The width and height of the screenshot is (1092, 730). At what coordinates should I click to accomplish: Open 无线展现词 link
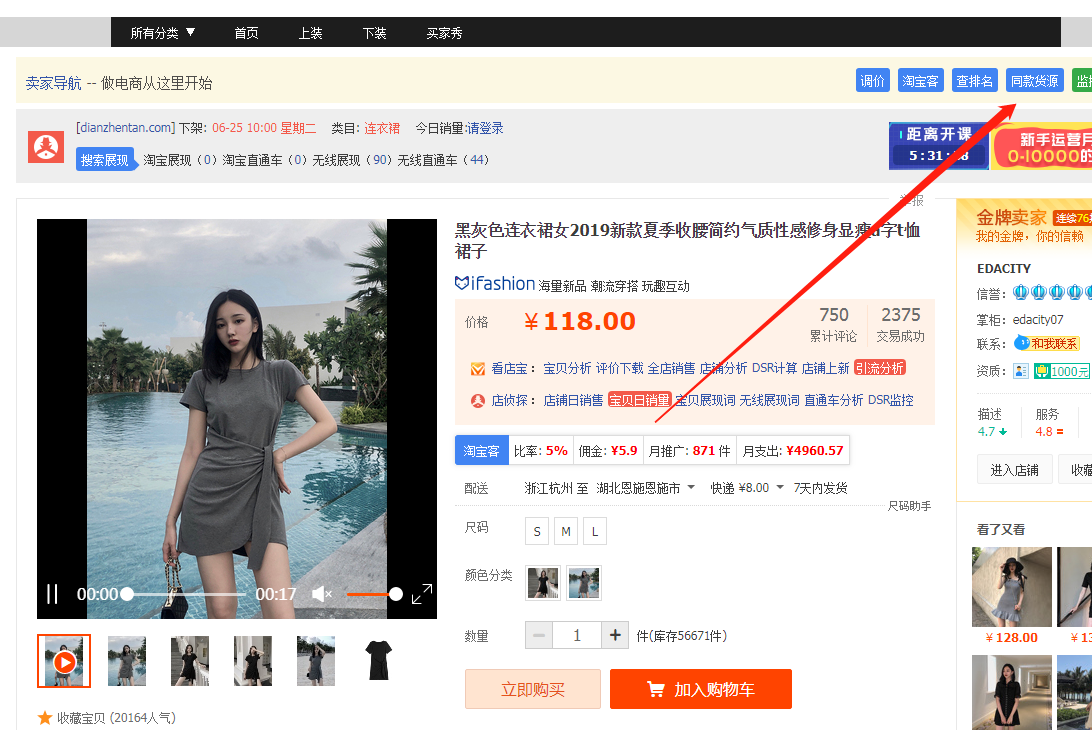pos(769,400)
